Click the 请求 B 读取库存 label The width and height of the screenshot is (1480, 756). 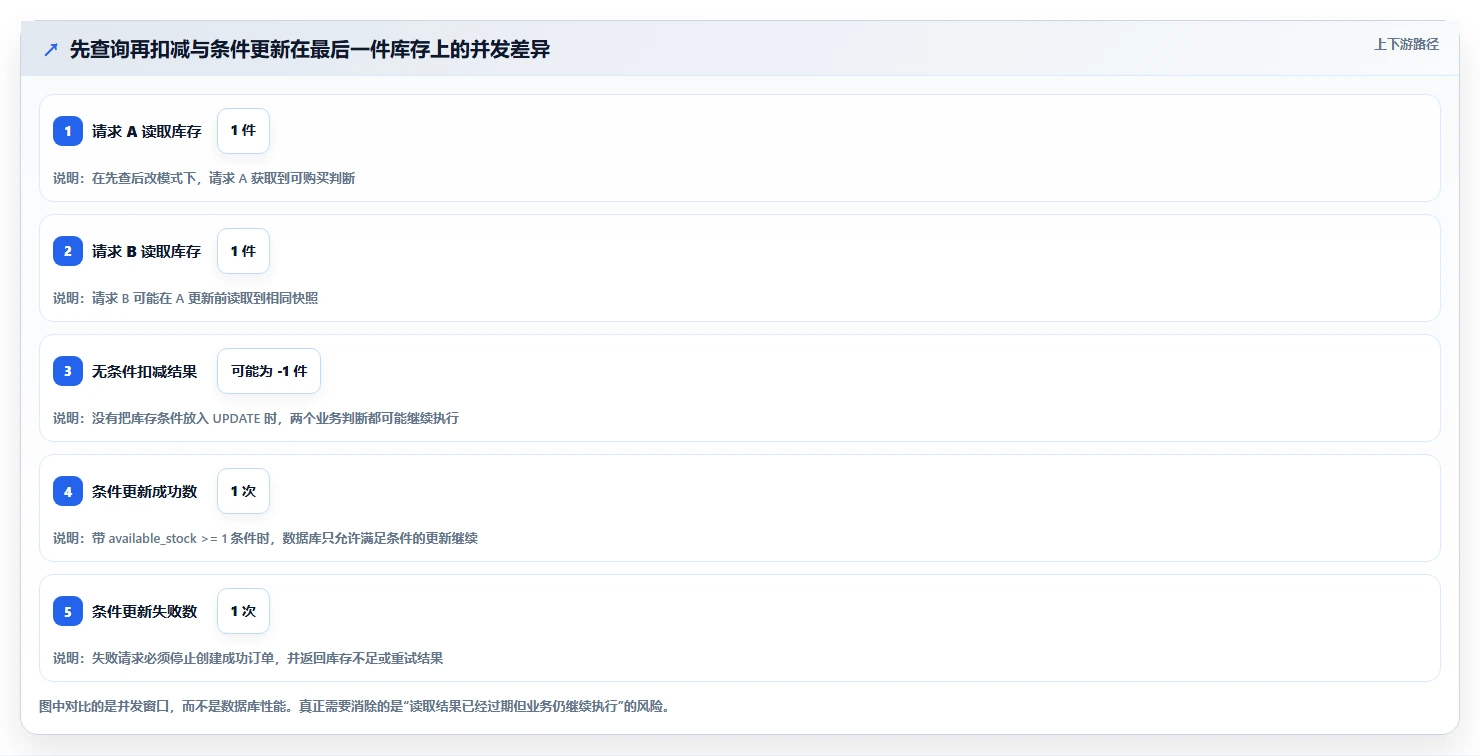tap(147, 251)
